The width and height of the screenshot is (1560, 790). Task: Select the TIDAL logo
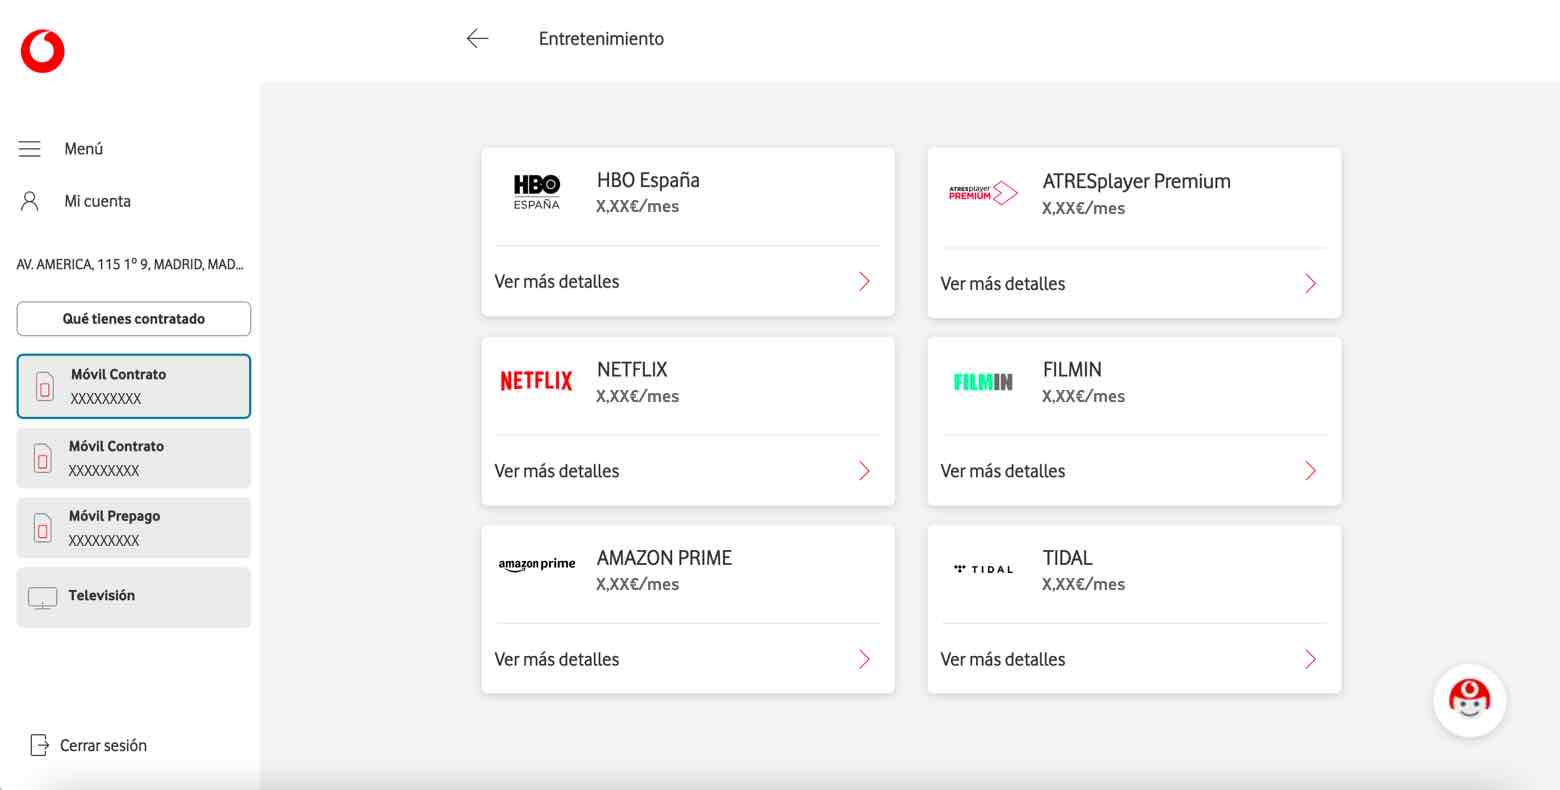983,568
